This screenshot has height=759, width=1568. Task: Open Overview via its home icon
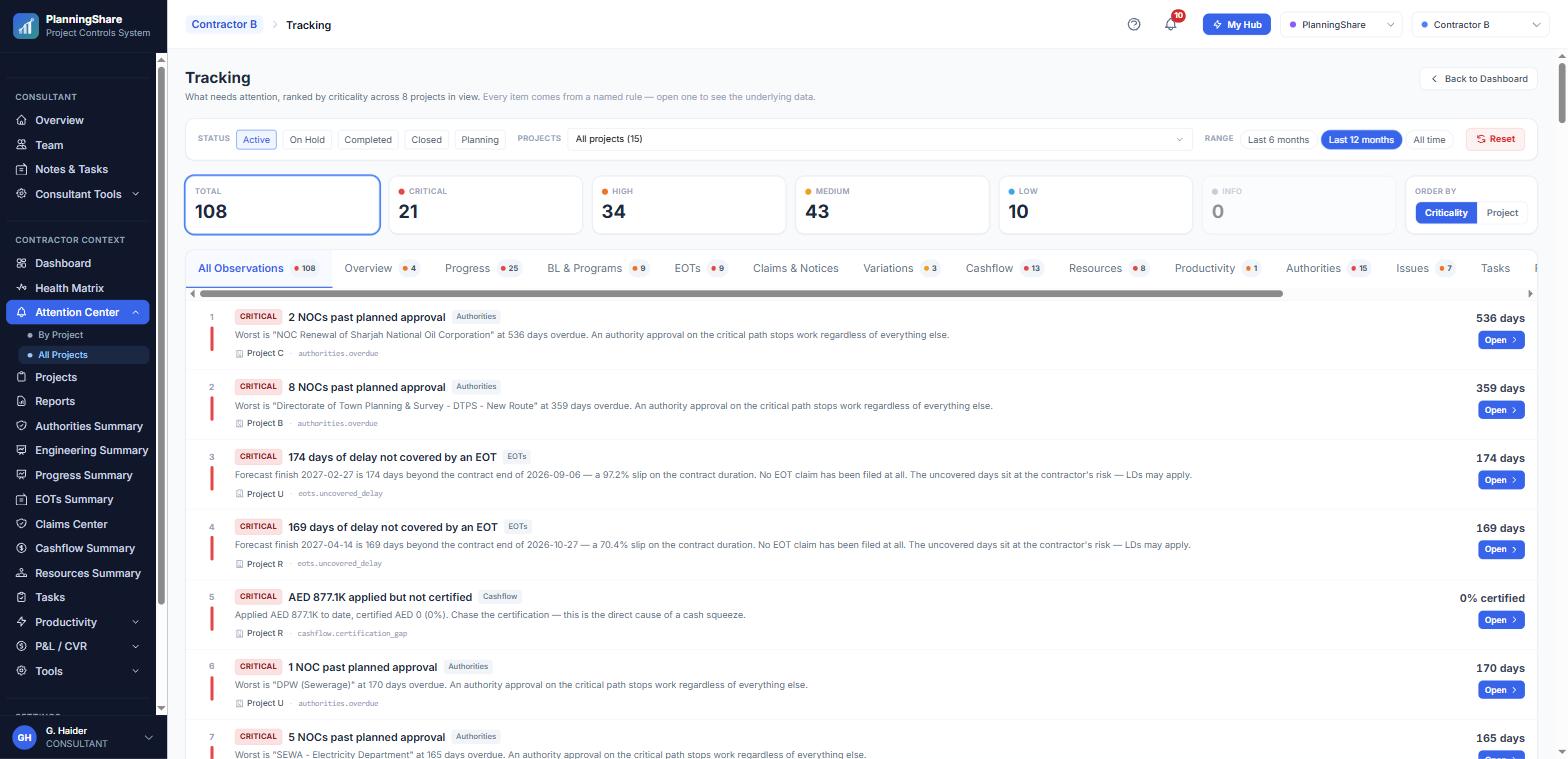pos(22,120)
